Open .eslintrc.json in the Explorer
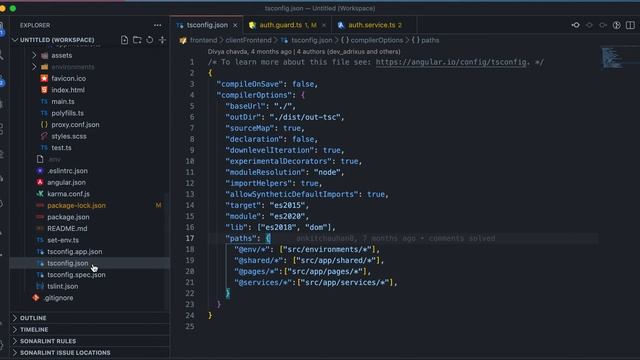This screenshot has height=360, width=640. [x=67, y=171]
